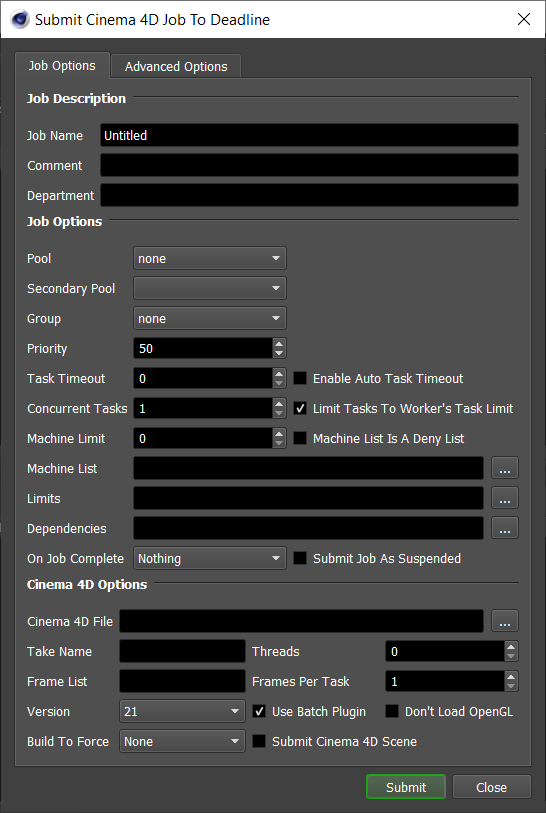Select the Job Options tab

point(62,65)
